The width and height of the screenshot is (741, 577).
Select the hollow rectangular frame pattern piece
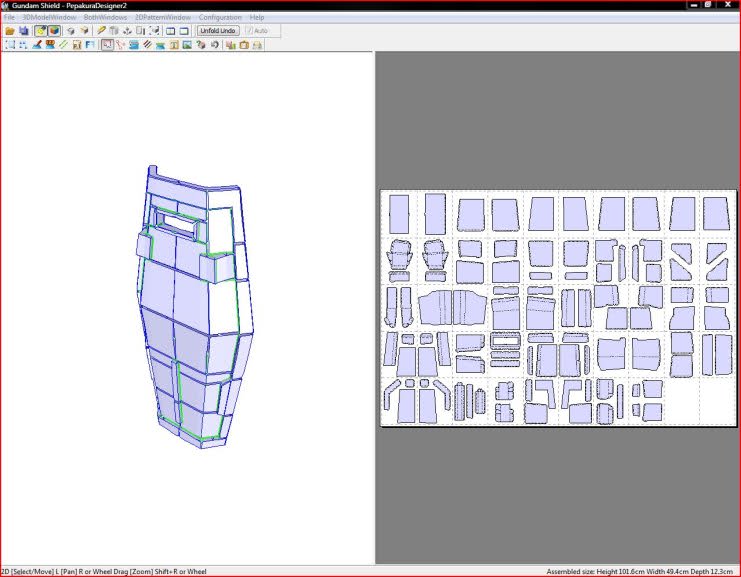(x=505, y=340)
